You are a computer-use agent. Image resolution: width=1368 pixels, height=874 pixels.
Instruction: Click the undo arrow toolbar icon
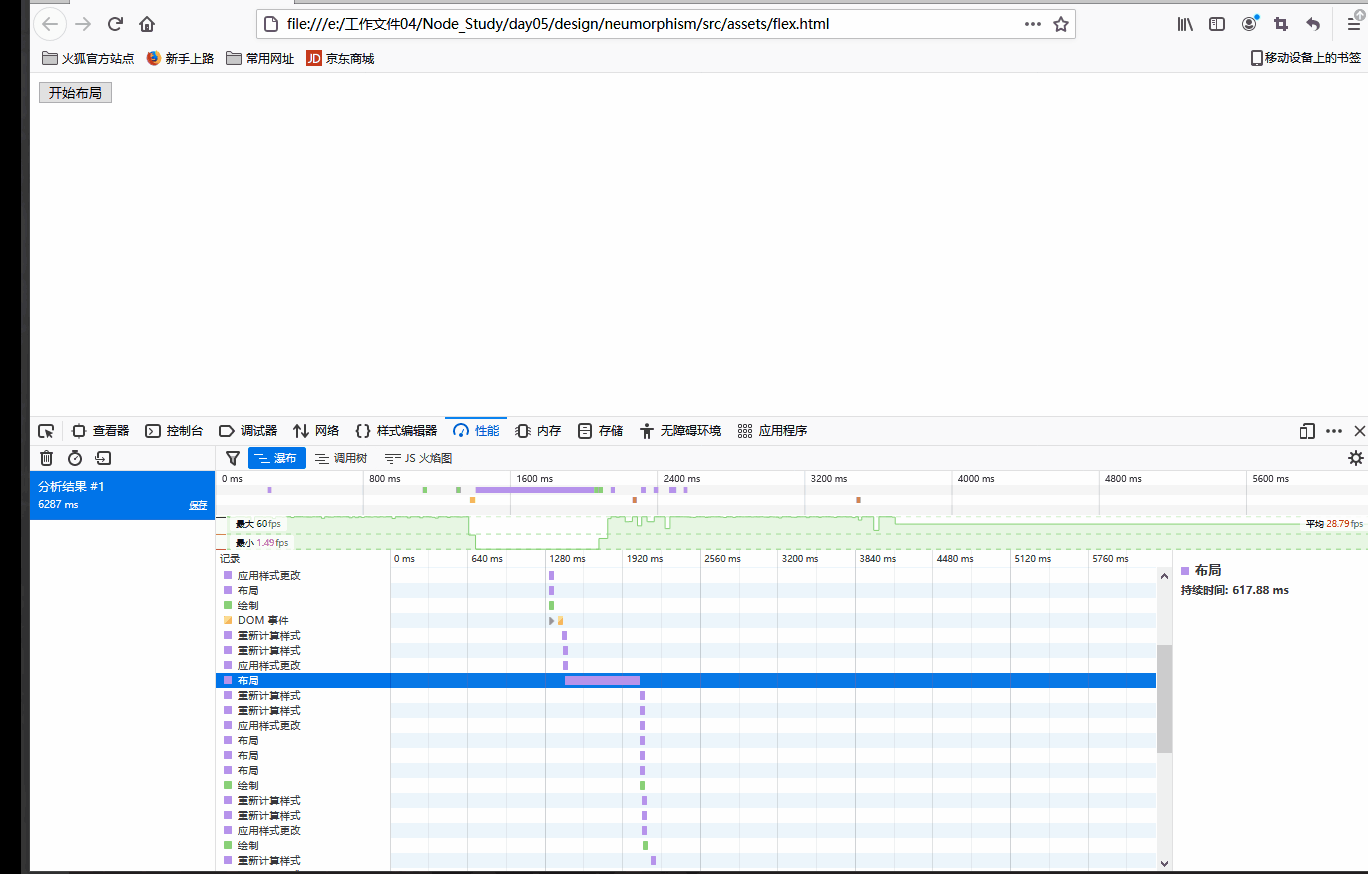pos(1313,24)
